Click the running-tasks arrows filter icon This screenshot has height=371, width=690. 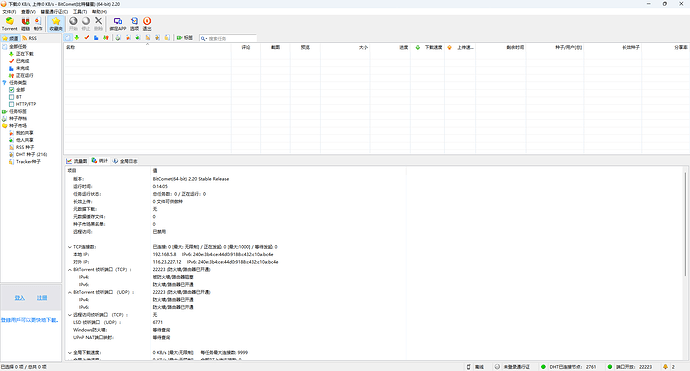click(106, 38)
